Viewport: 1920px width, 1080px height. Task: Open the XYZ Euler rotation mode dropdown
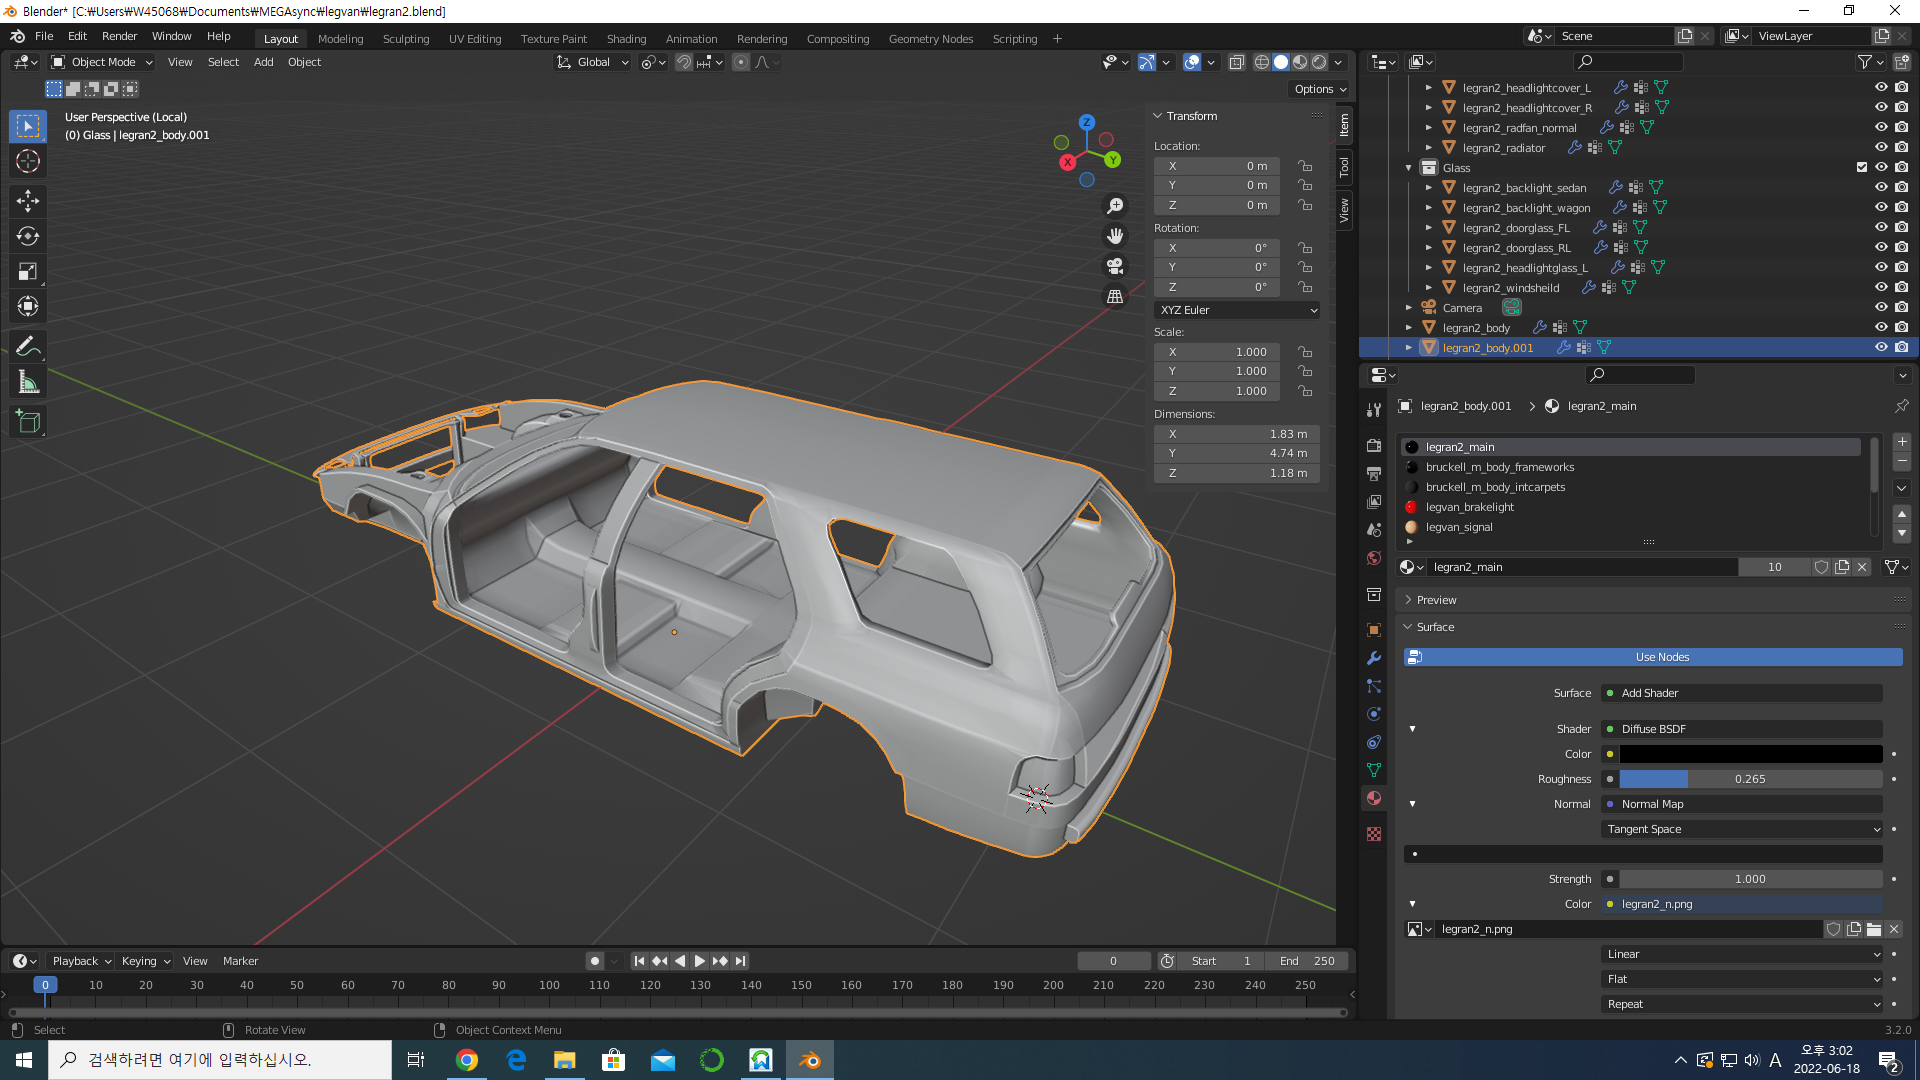point(1236,310)
